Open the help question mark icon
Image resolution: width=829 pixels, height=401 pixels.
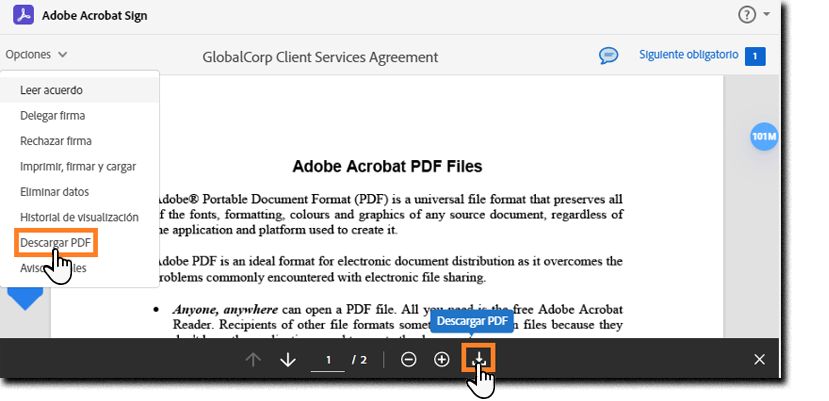click(747, 15)
